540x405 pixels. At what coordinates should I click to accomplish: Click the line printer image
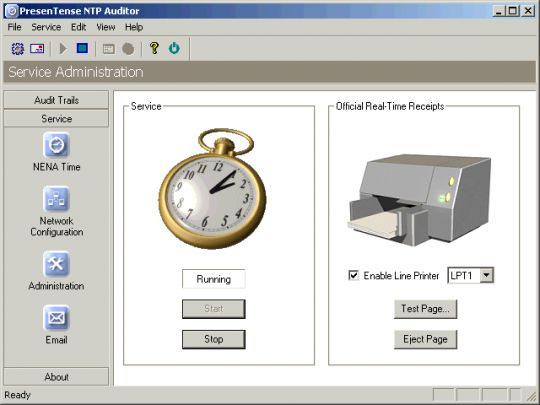tap(419, 200)
